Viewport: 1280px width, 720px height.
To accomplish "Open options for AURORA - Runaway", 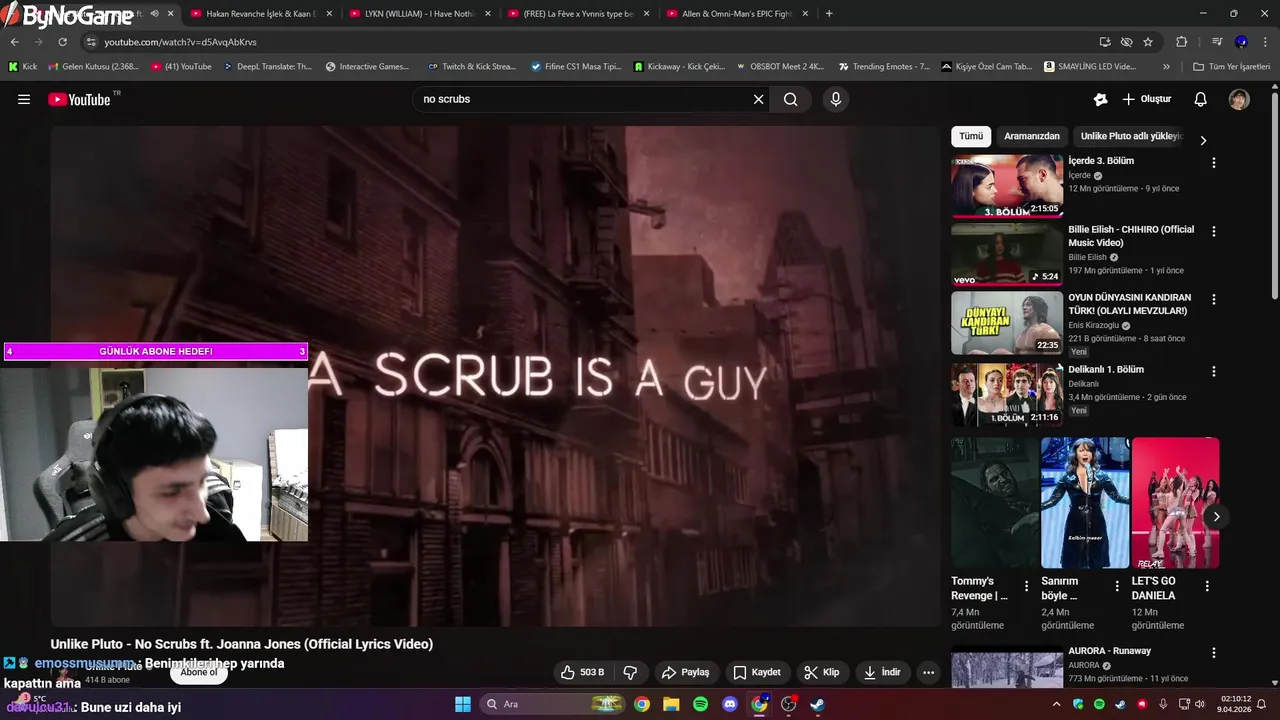I will click(x=1214, y=653).
